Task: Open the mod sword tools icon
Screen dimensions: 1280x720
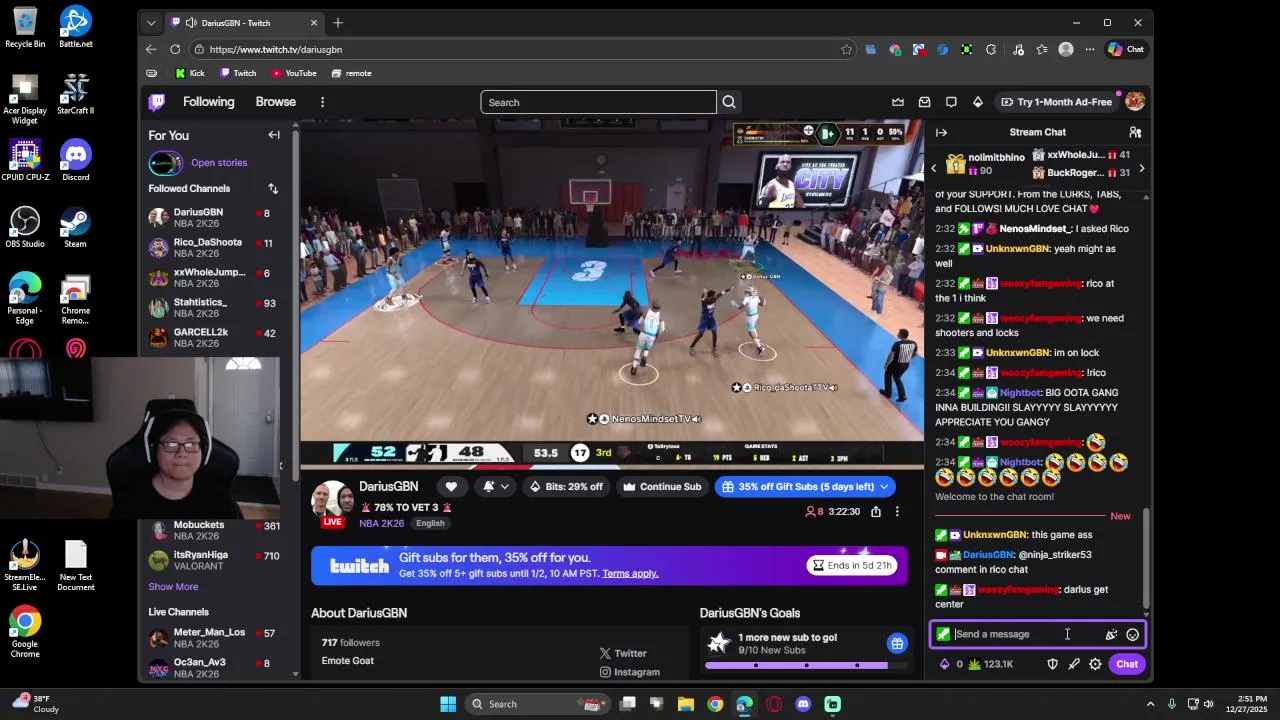Action: [x=1074, y=664]
